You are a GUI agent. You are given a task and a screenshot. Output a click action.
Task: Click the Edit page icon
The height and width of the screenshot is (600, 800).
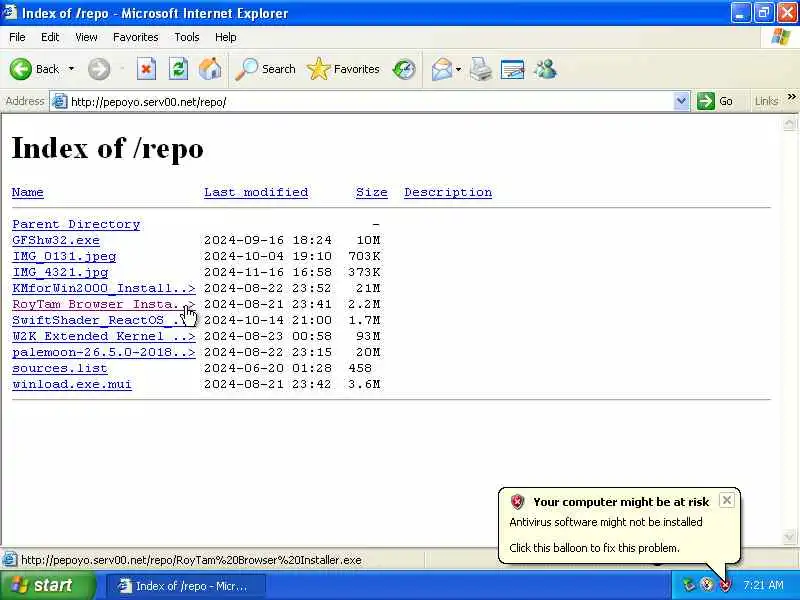click(x=513, y=69)
